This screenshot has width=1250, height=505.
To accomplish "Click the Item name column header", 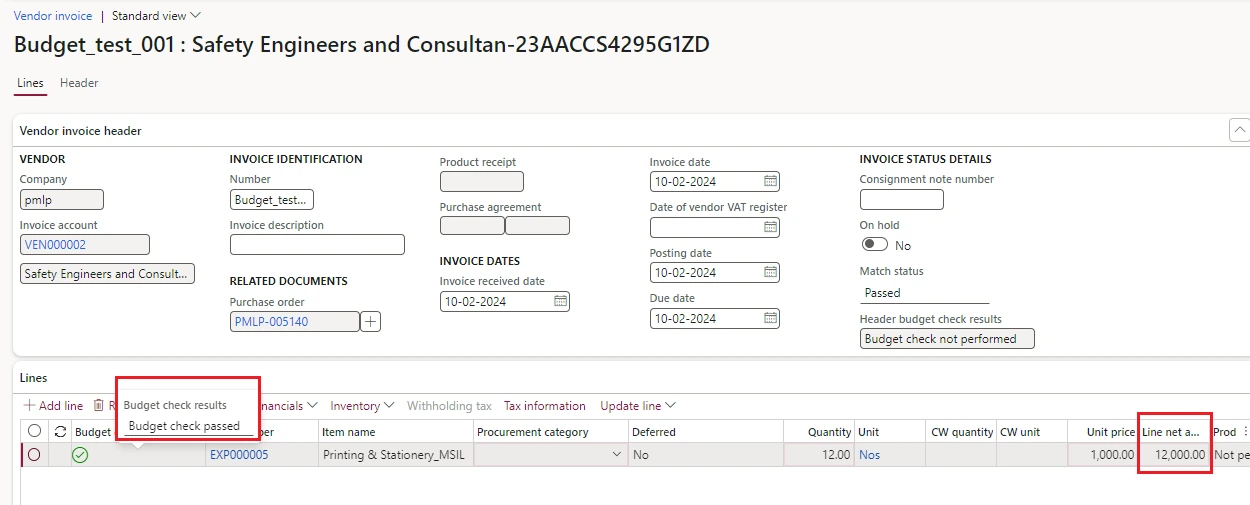I will coord(396,432).
